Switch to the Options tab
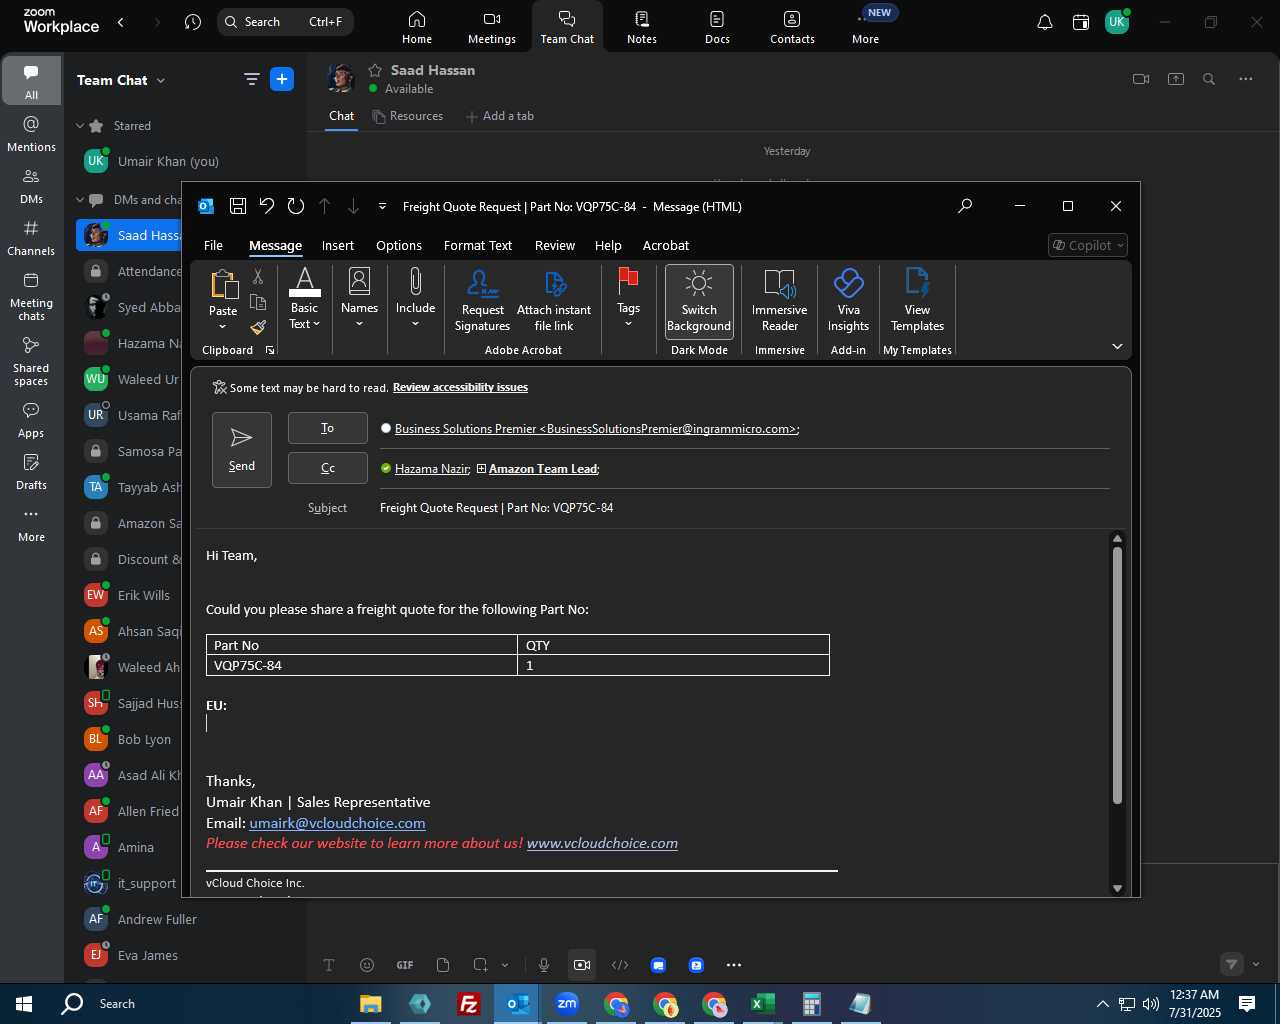This screenshot has width=1280, height=1024. (x=399, y=245)
